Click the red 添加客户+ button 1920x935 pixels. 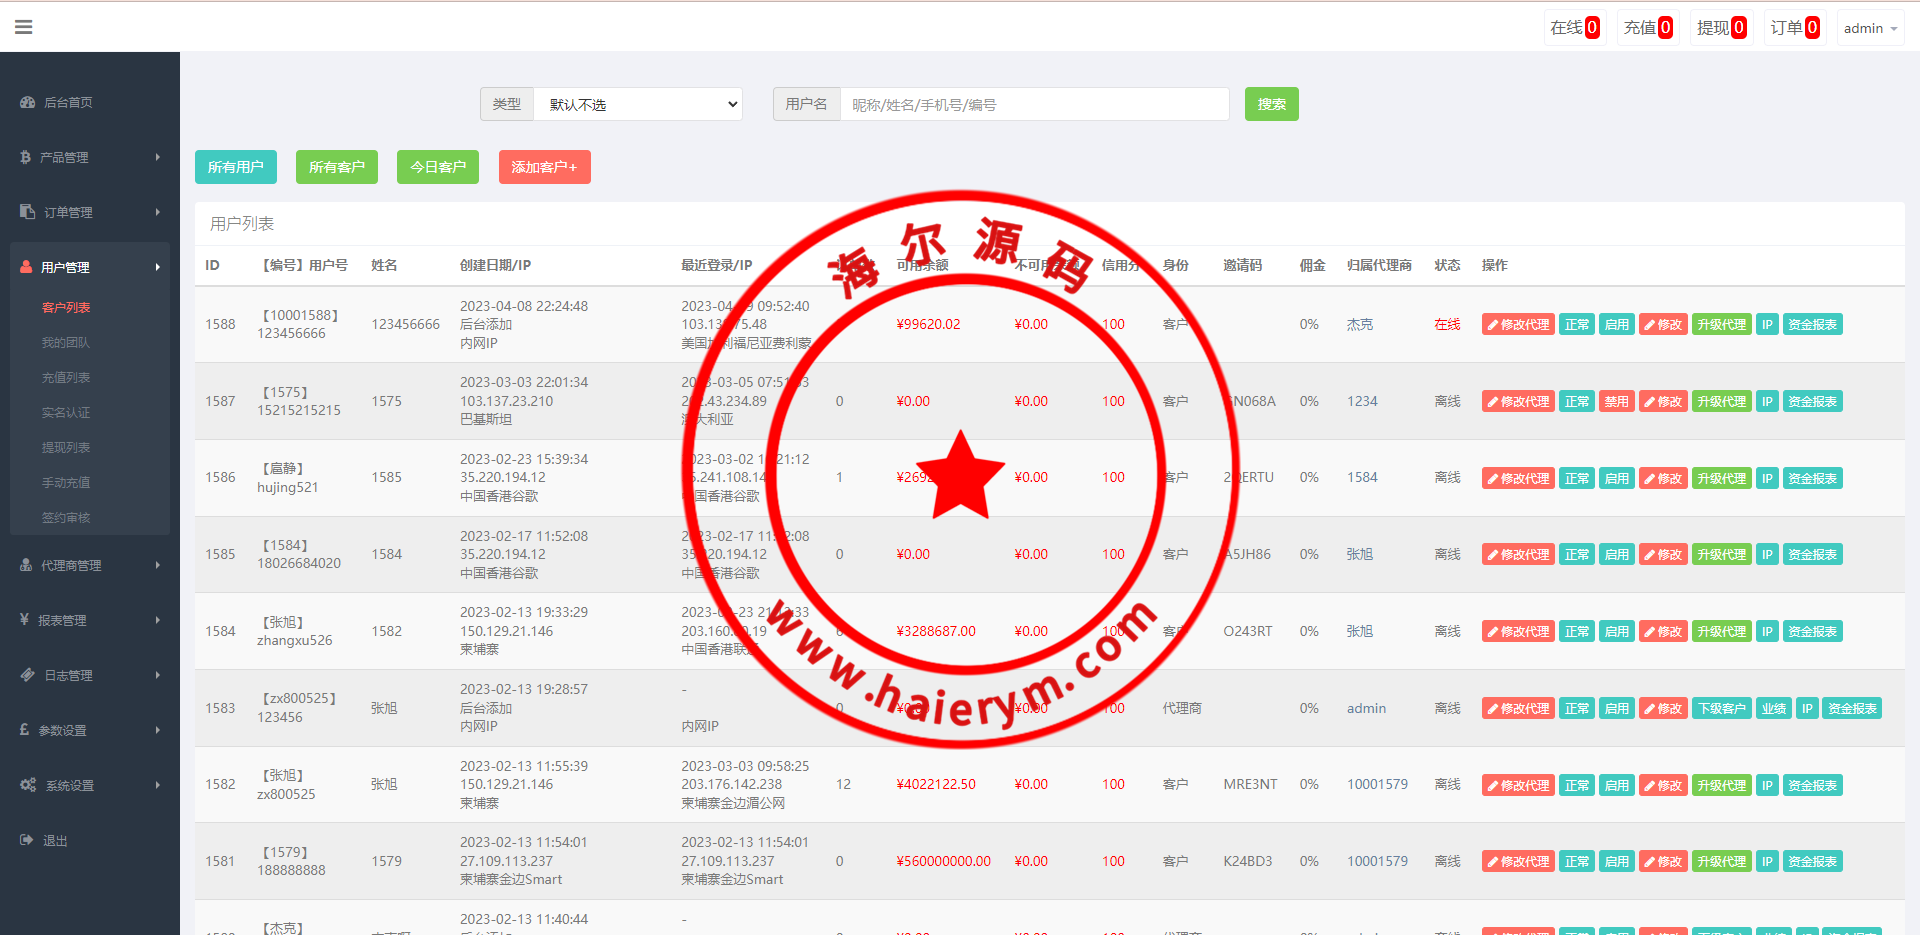click(x=544, y=167)
